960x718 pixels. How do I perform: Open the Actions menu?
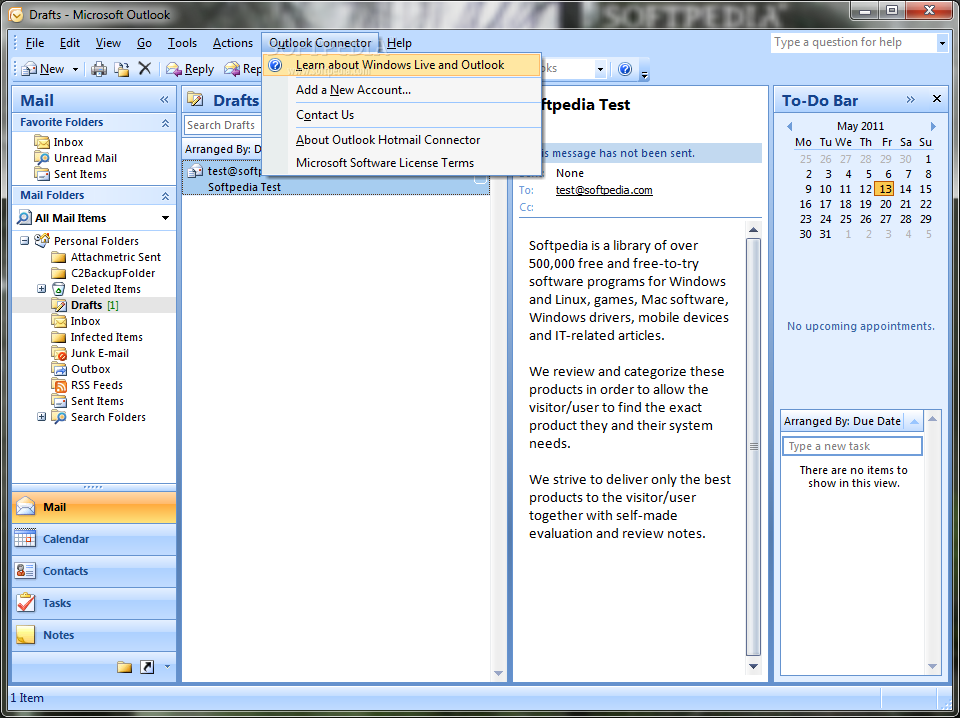[233, 43]
